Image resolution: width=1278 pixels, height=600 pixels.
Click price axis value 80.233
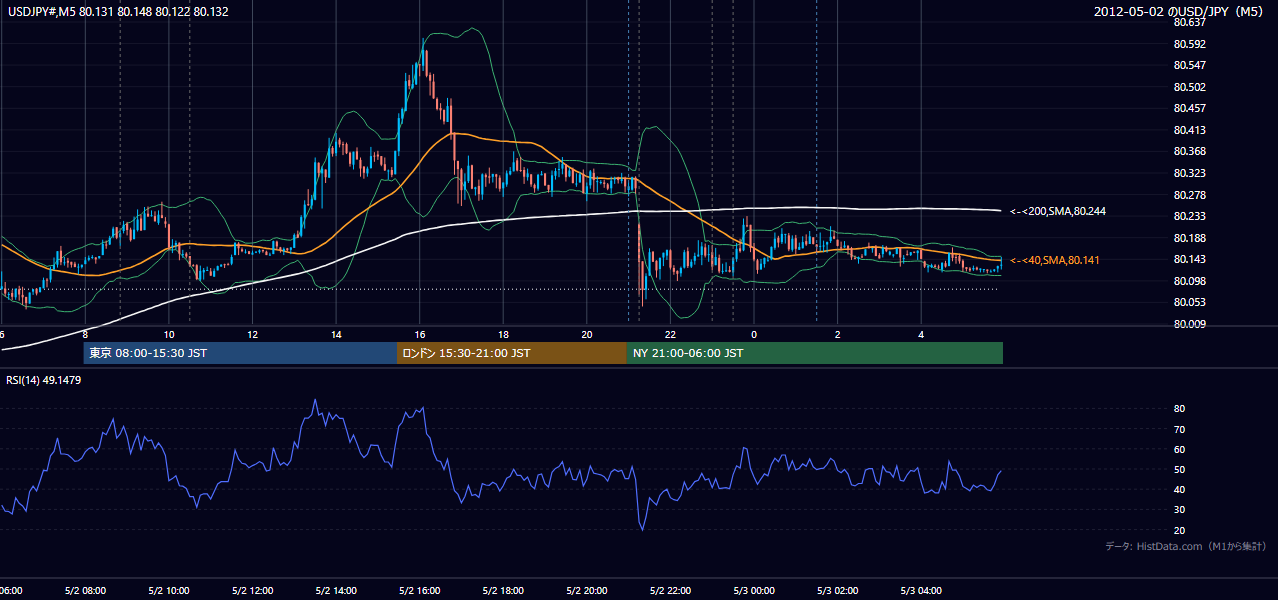(x=1189, y=216)
